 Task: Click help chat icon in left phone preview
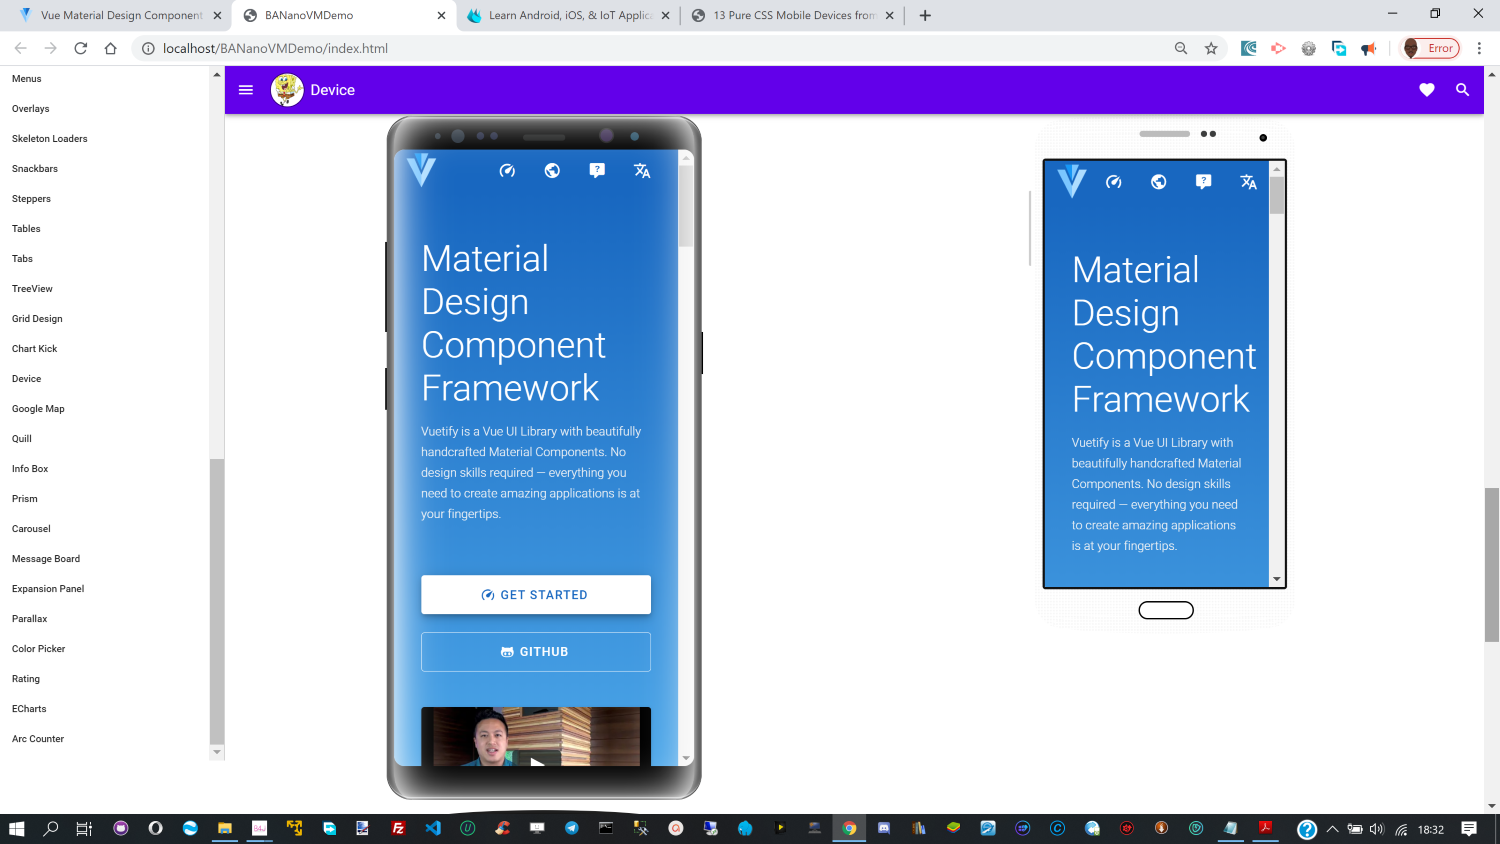pyautogui.click(x=597, y=171)
